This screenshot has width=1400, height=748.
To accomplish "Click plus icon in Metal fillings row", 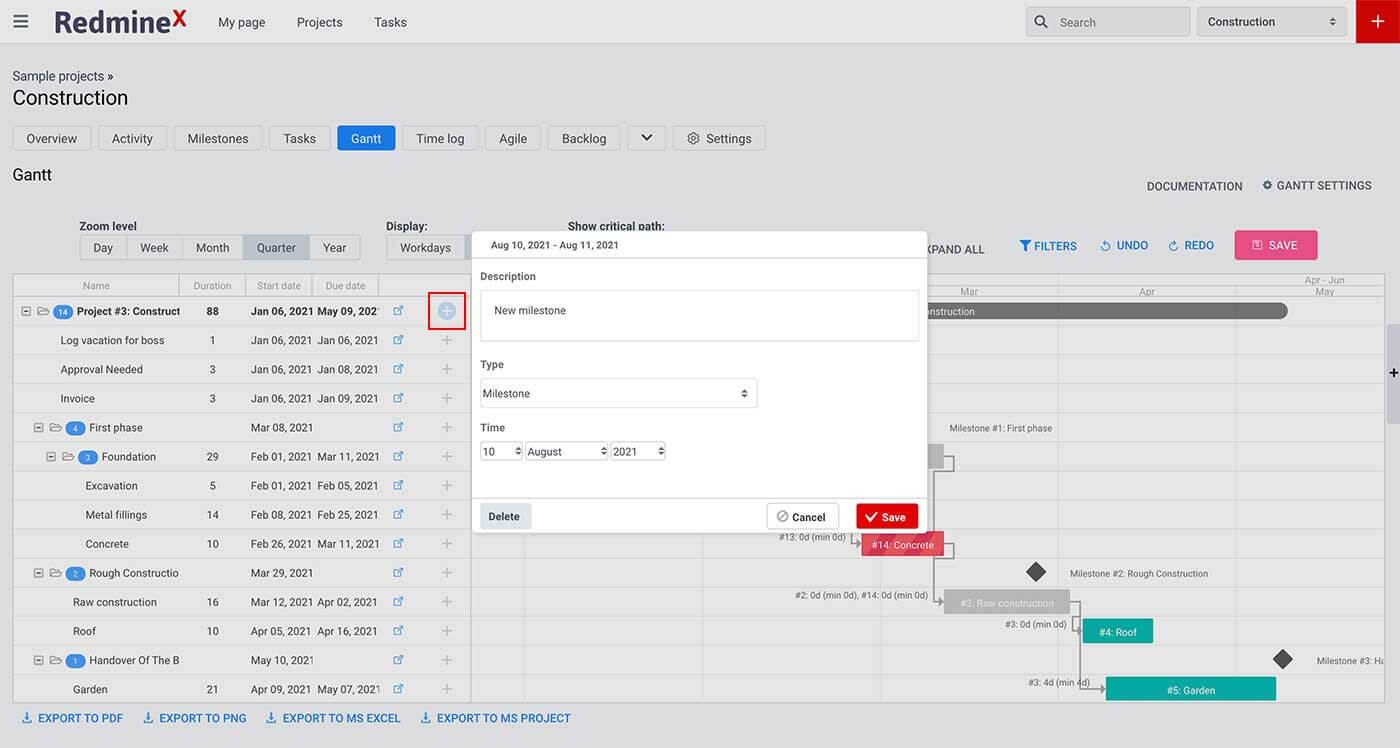I will (447, 514).
